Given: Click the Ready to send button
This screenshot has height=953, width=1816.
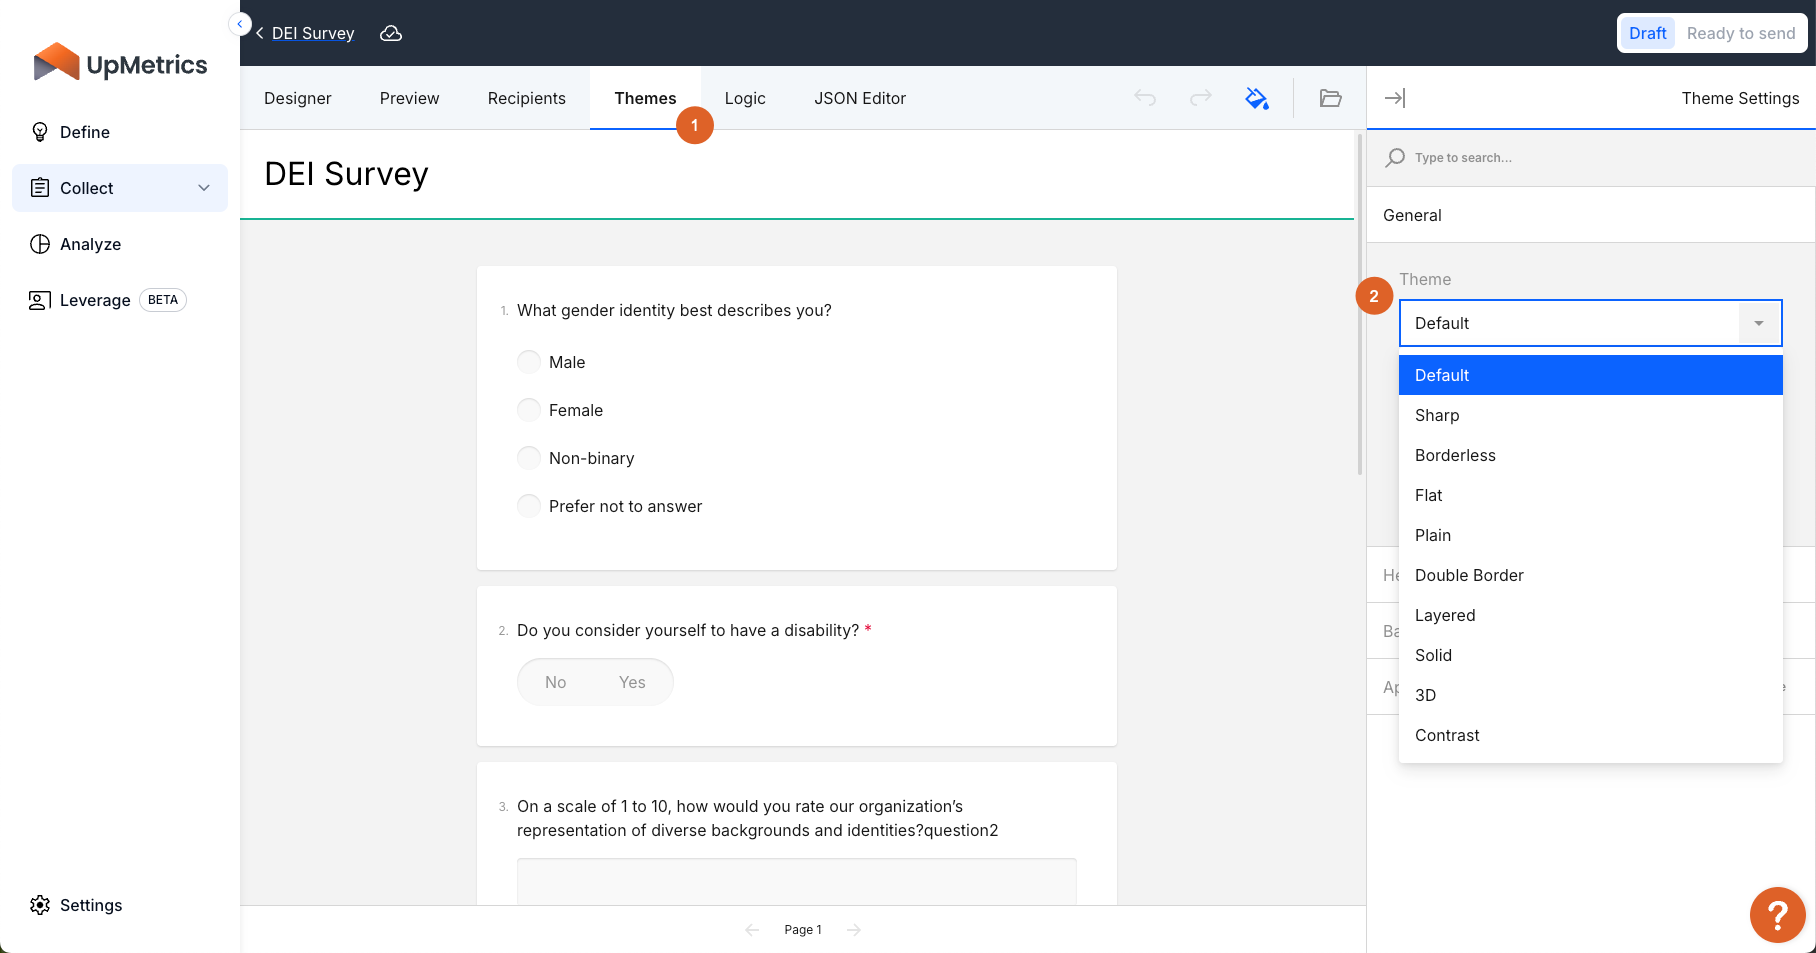Looking at the screenshot, I should coord(1740,33).
